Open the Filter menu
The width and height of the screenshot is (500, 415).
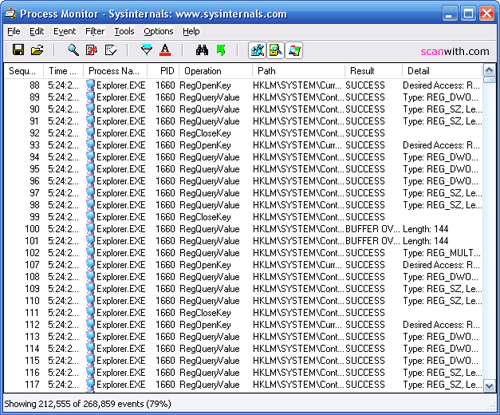click(95, 31)
